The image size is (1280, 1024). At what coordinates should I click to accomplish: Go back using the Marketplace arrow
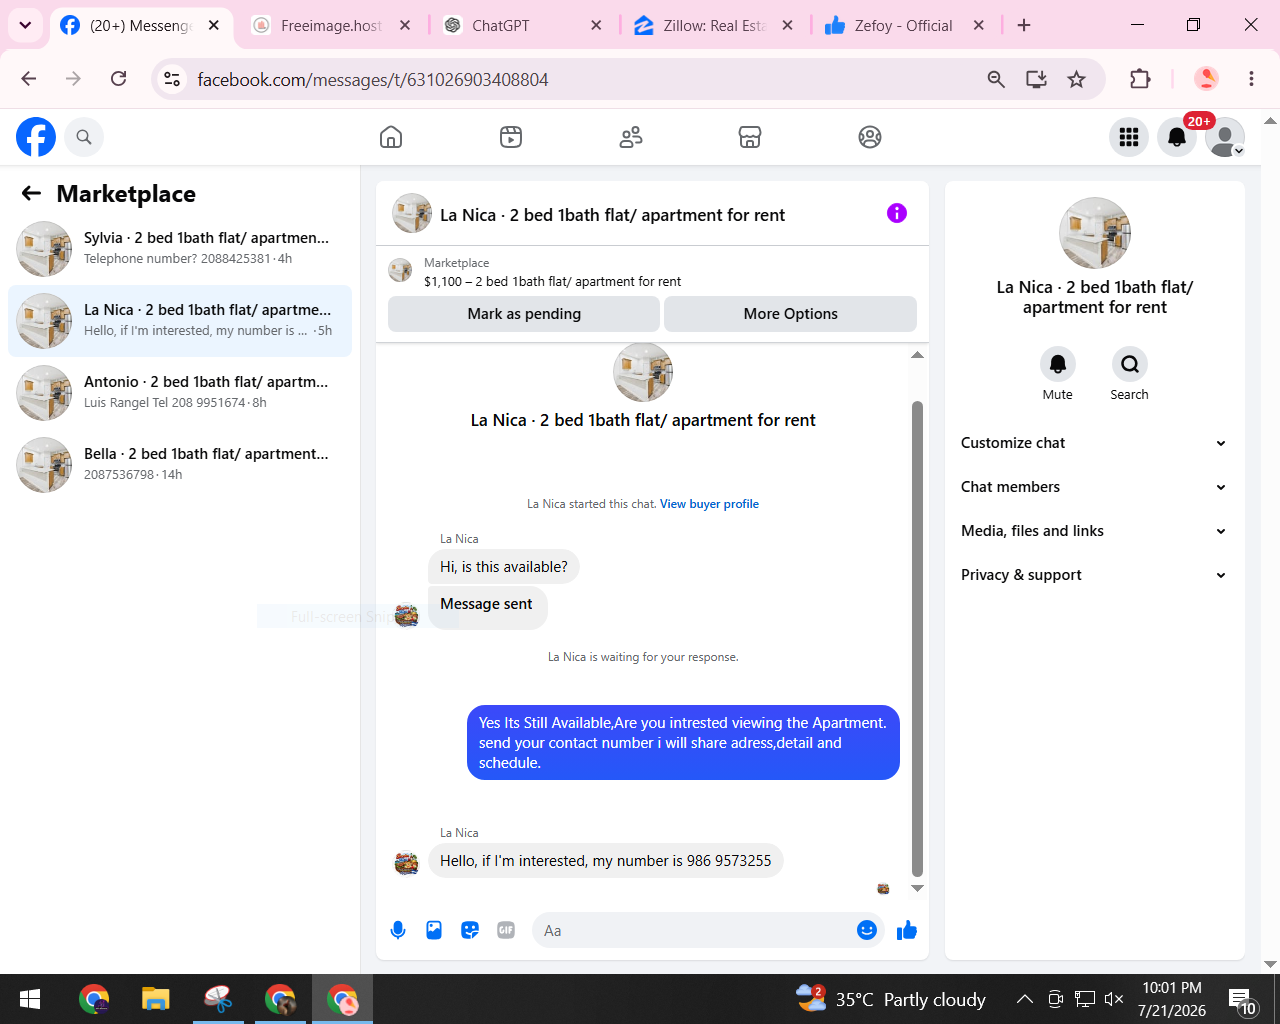coord(32,194)
